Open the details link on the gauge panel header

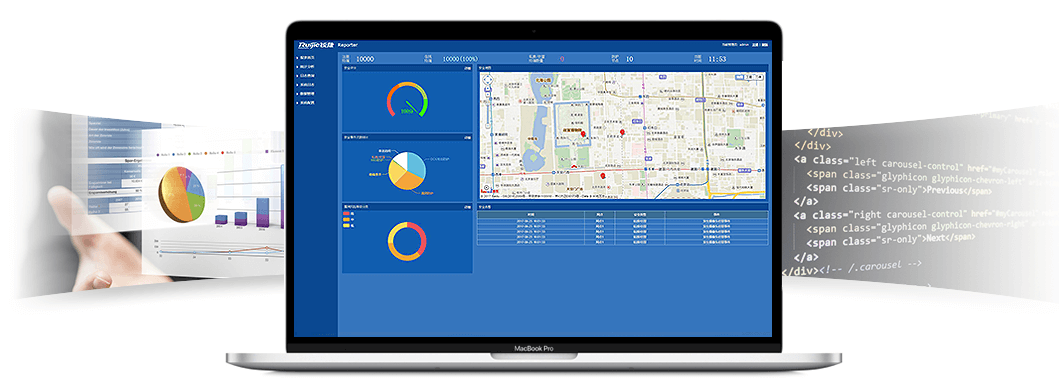point(467,68)
